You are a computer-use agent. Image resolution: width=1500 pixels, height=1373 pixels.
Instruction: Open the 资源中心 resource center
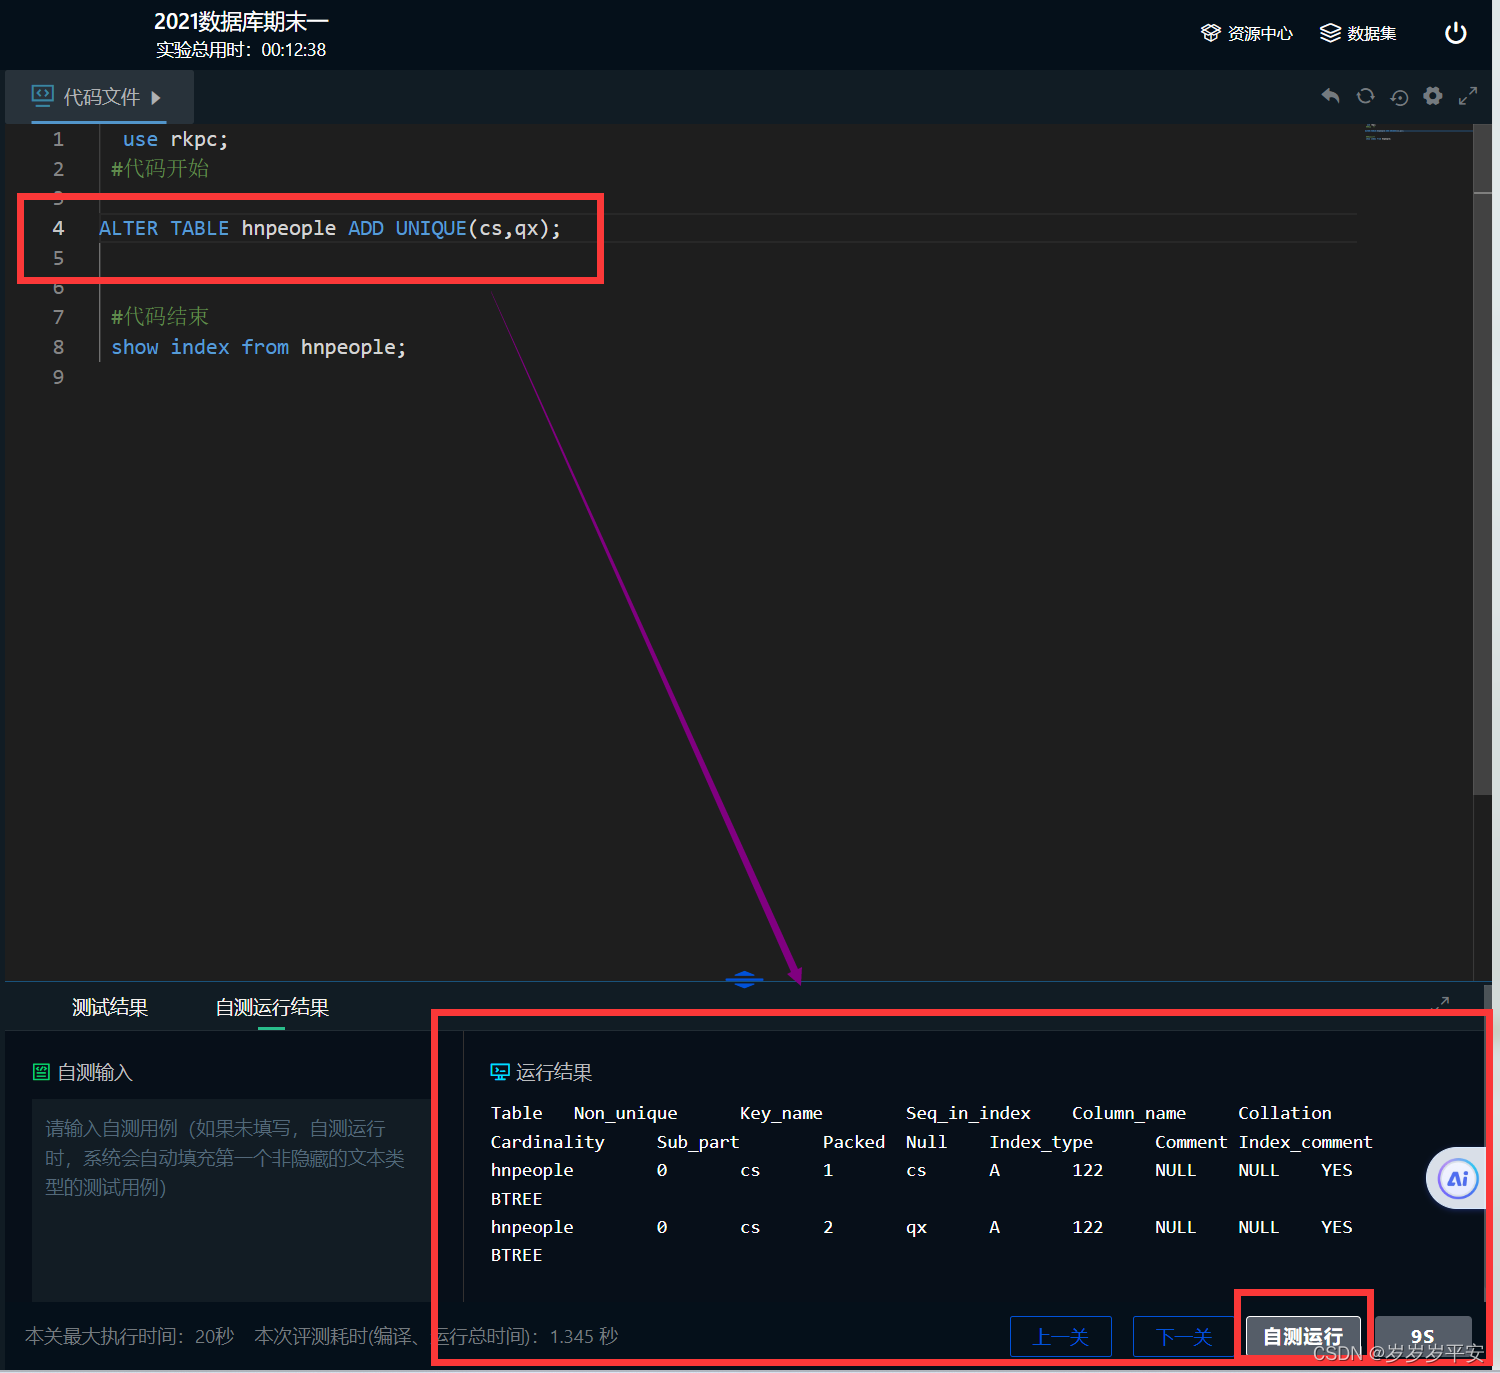(x=1246, y=33)
